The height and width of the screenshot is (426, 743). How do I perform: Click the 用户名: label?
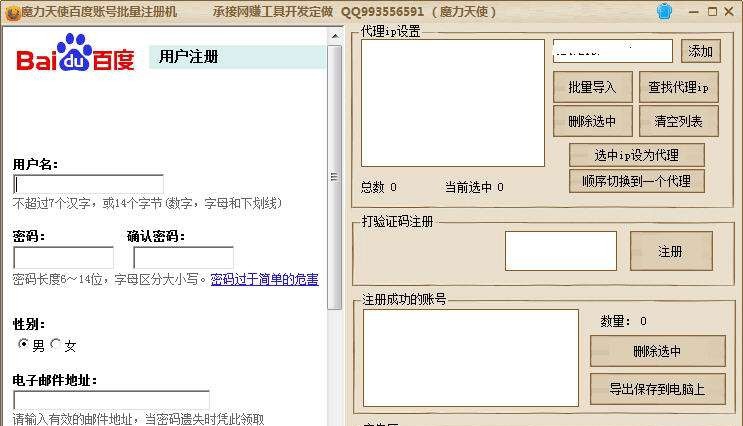[x=36, y=164]
